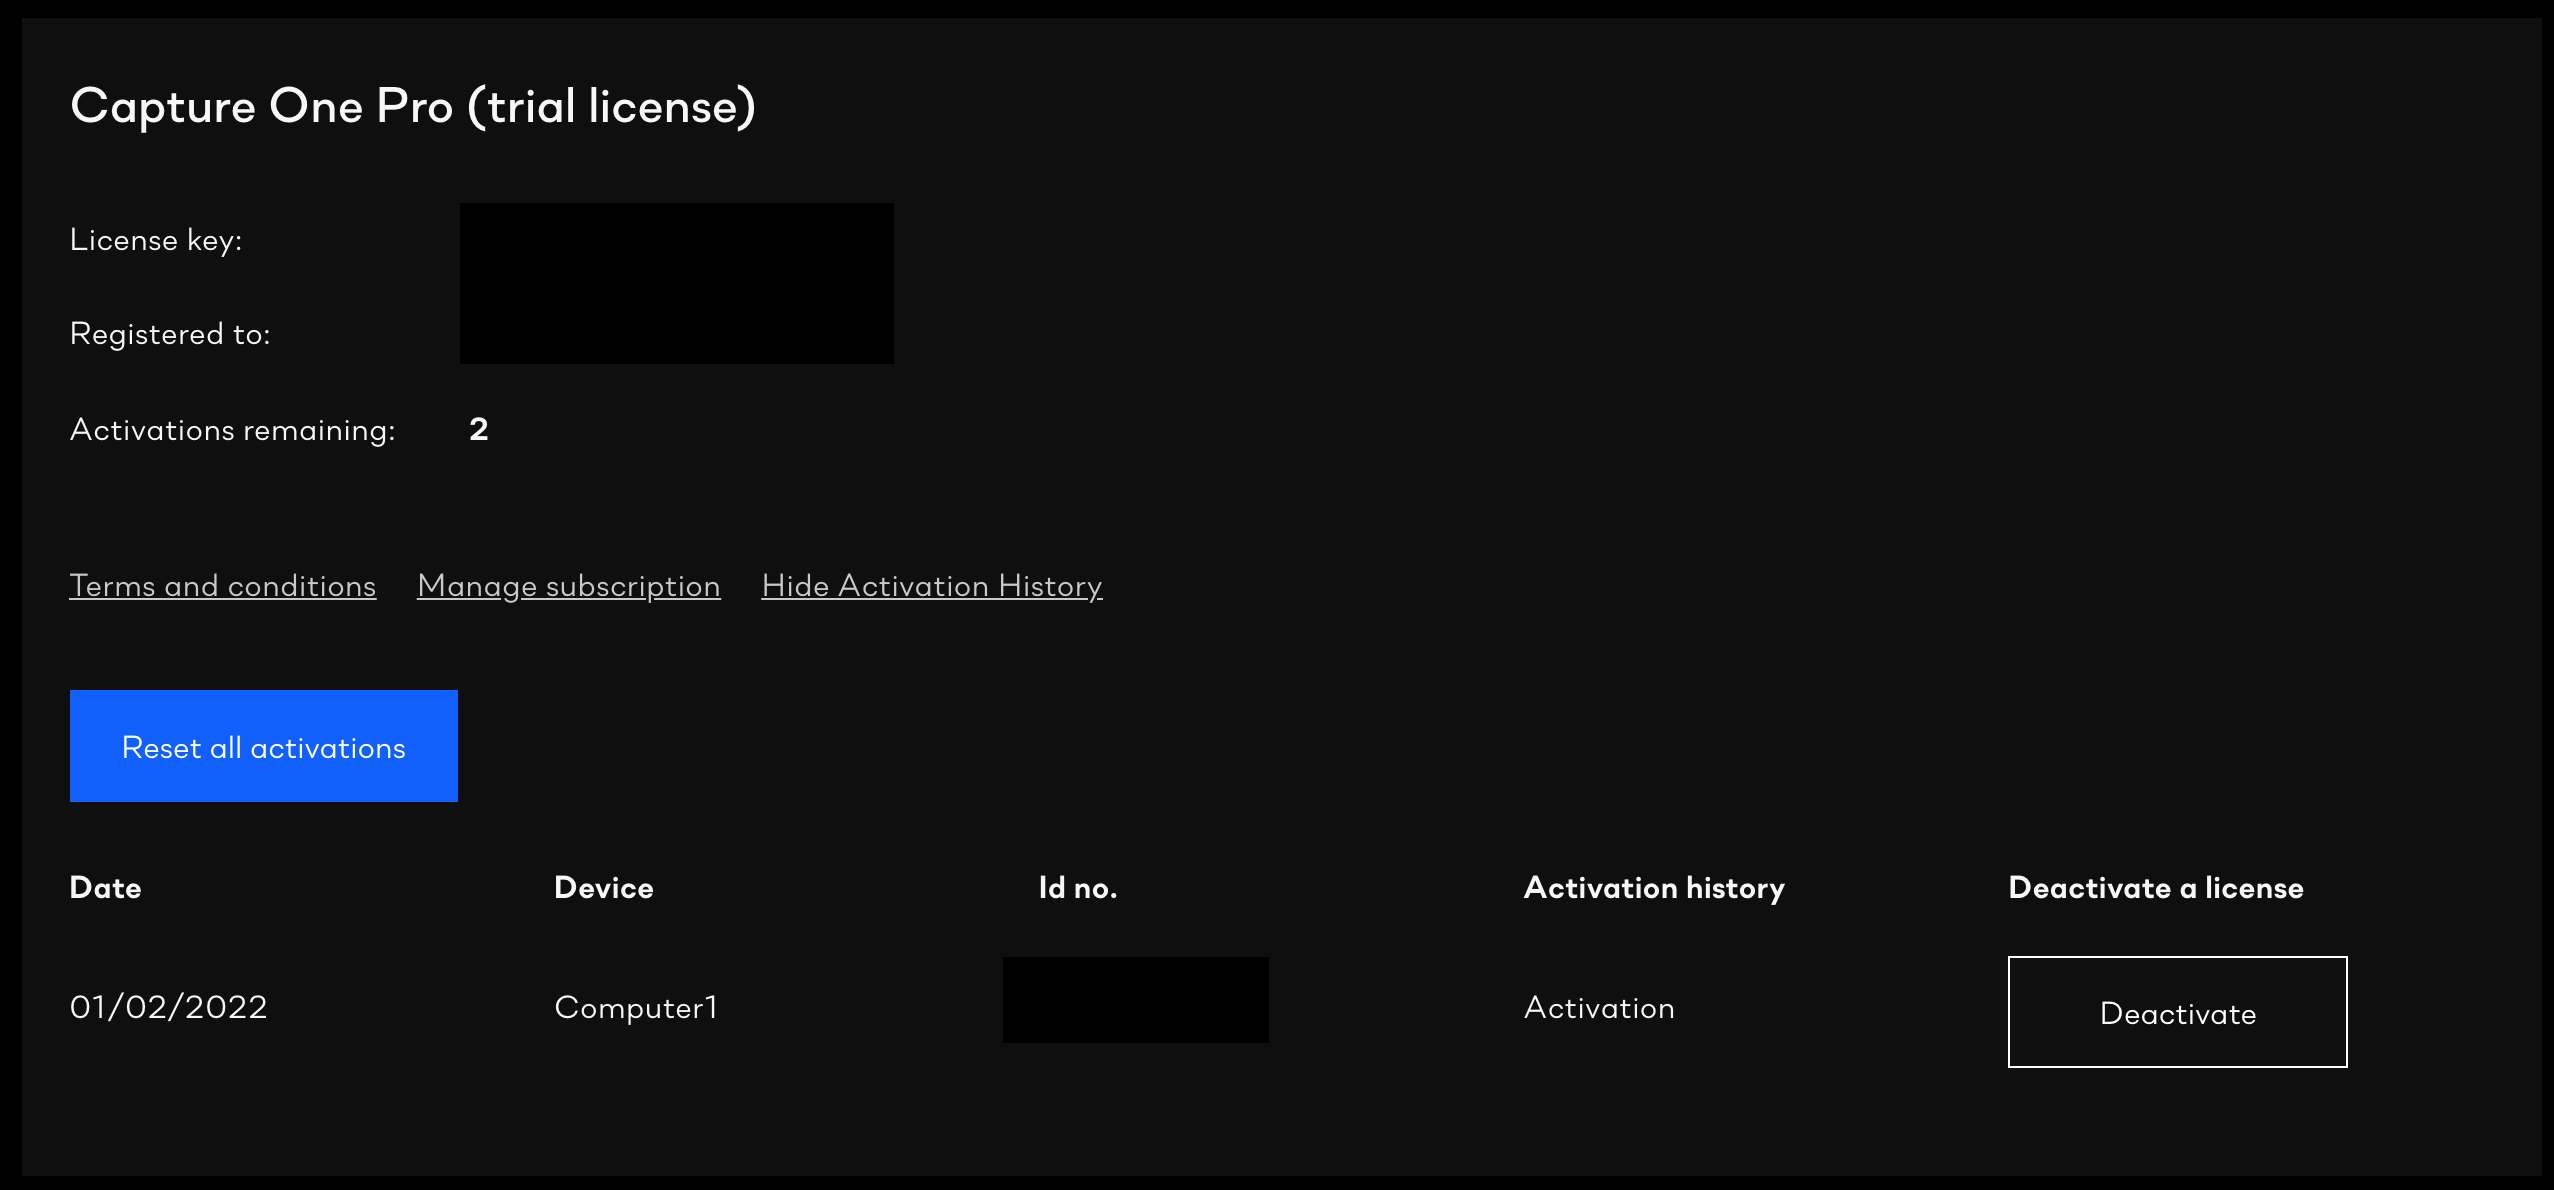Click the Reset all activations button
This screenshot has height=1190, width=2554.
[264, 746]
